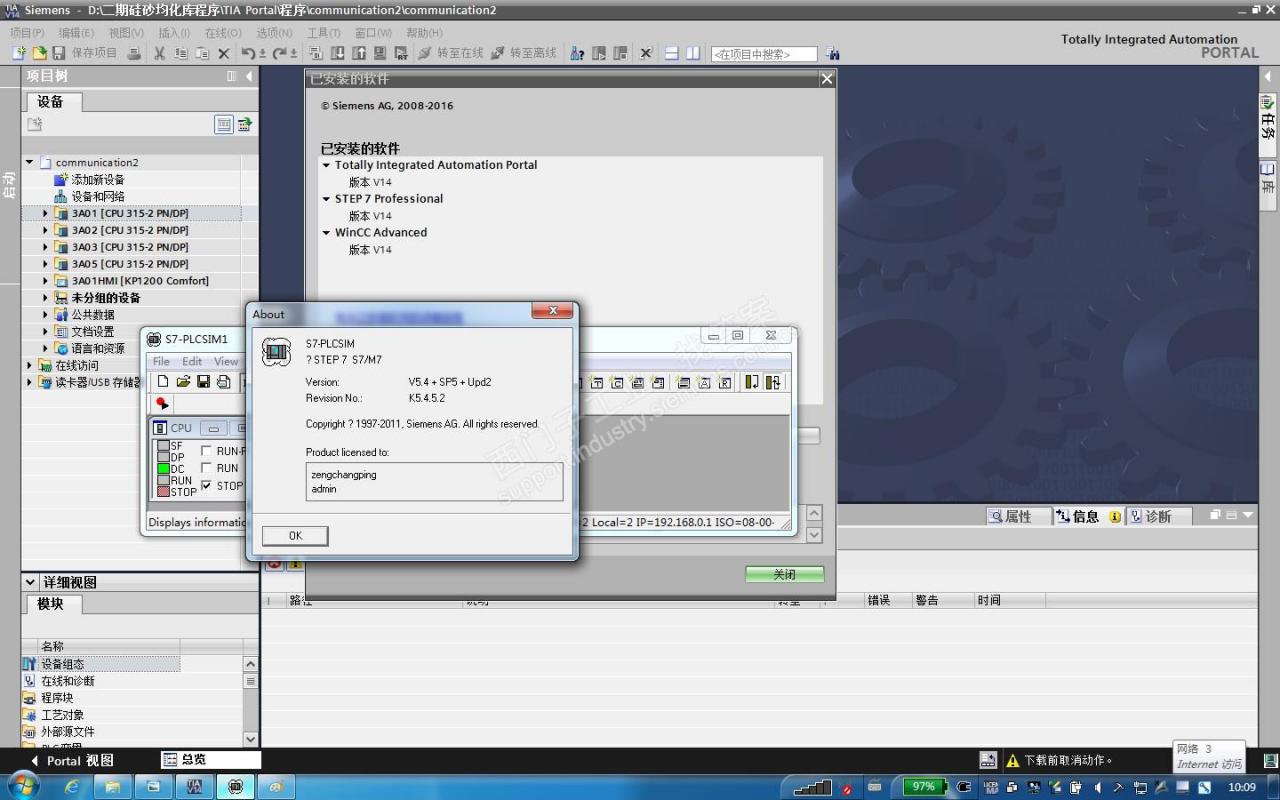The width and height of the screenshot is (1280, 800).
Task: Collapse the WinCC Advanced entry
Action: coord(326,232)
